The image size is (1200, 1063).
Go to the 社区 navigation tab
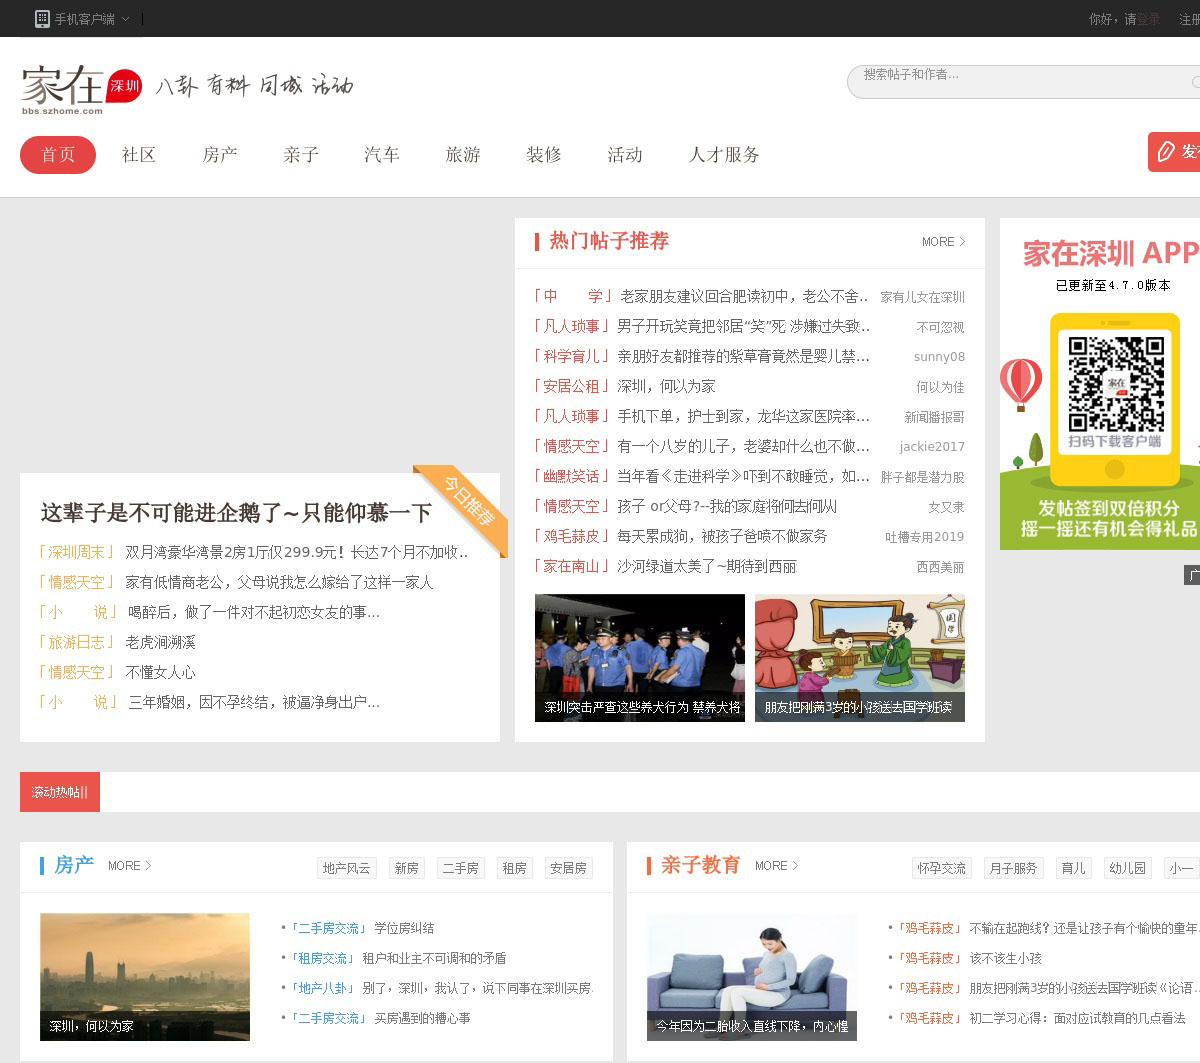(139, 155)
